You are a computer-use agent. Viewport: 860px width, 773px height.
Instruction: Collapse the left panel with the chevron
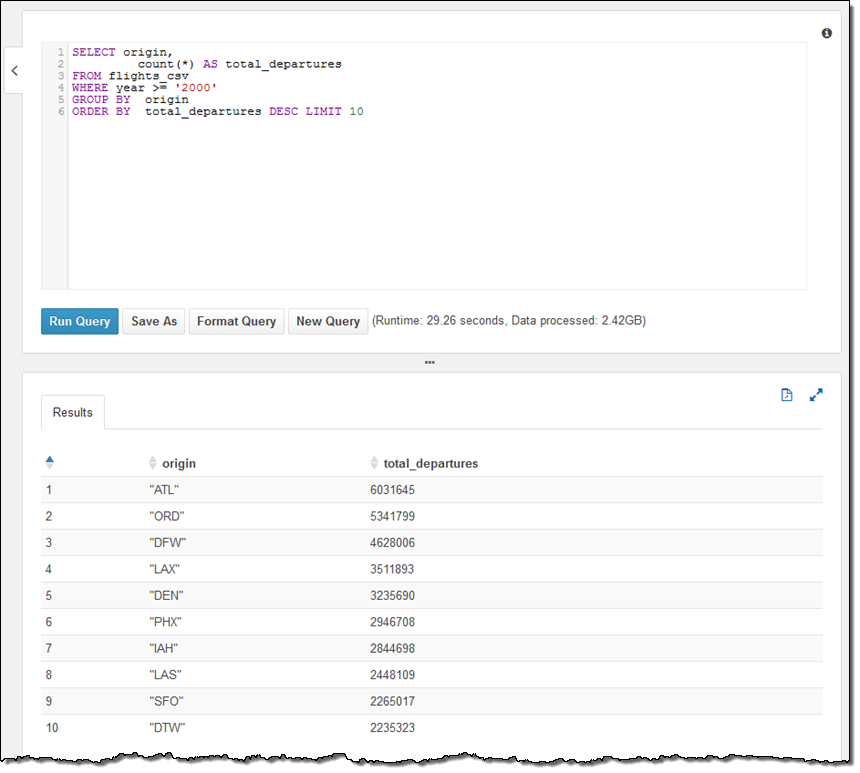(x=14, y=71)
